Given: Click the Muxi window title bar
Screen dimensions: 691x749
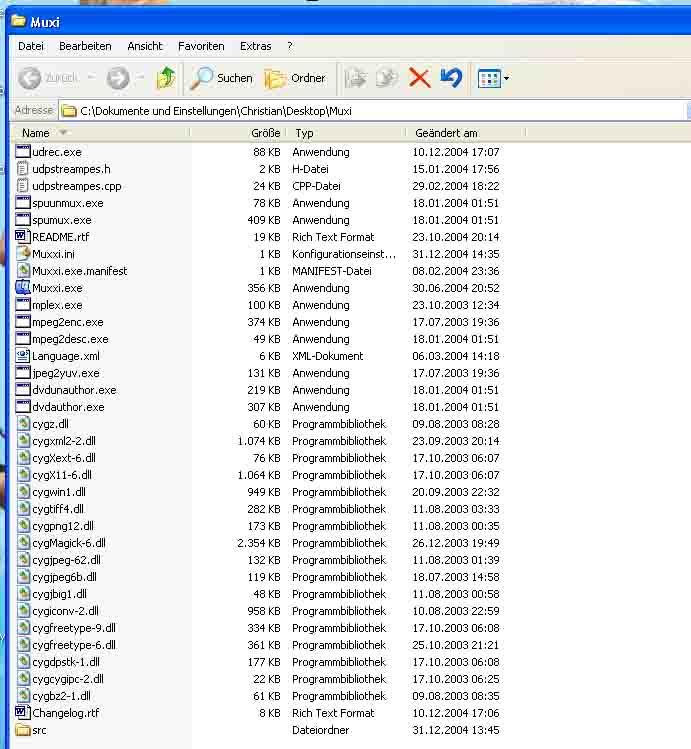Looking at the screenshot, I should (349, 22).
